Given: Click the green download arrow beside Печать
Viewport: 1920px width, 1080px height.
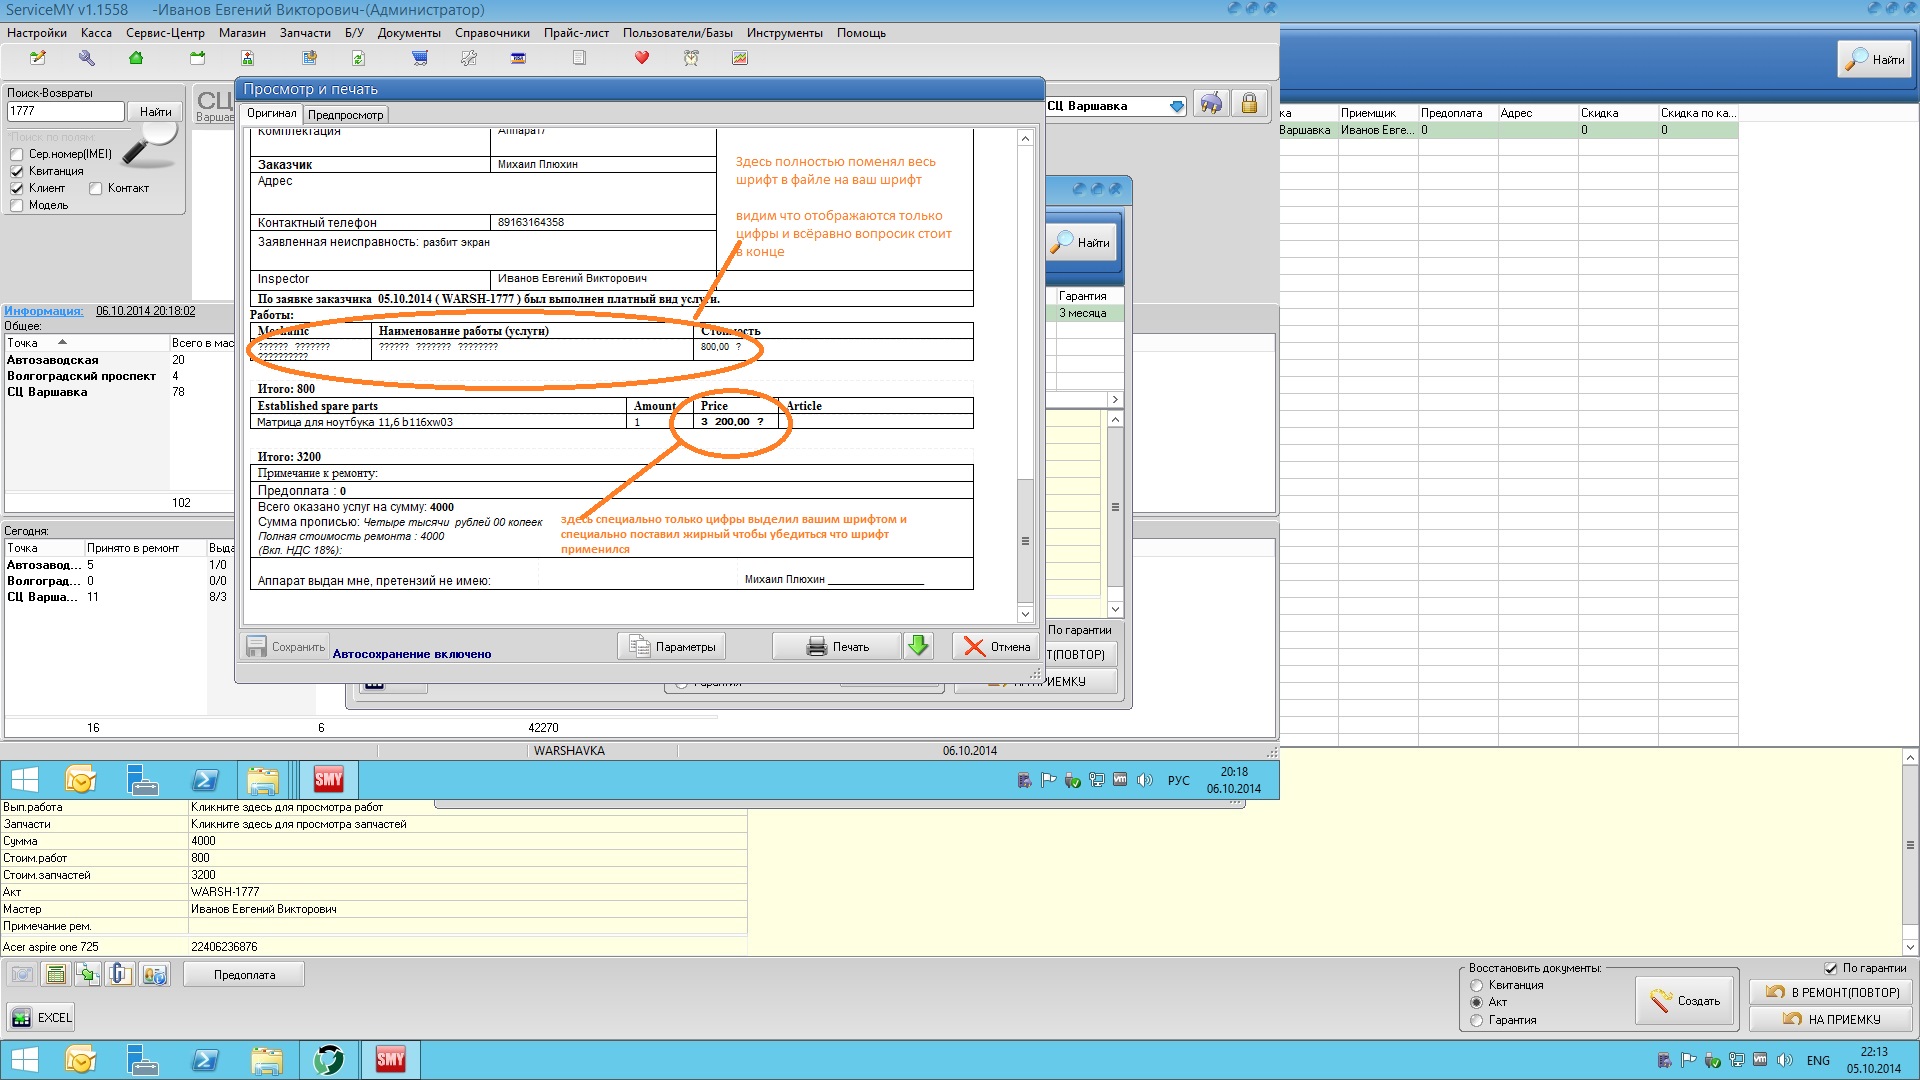Looking at the screenshot, I should click(918, 646).
